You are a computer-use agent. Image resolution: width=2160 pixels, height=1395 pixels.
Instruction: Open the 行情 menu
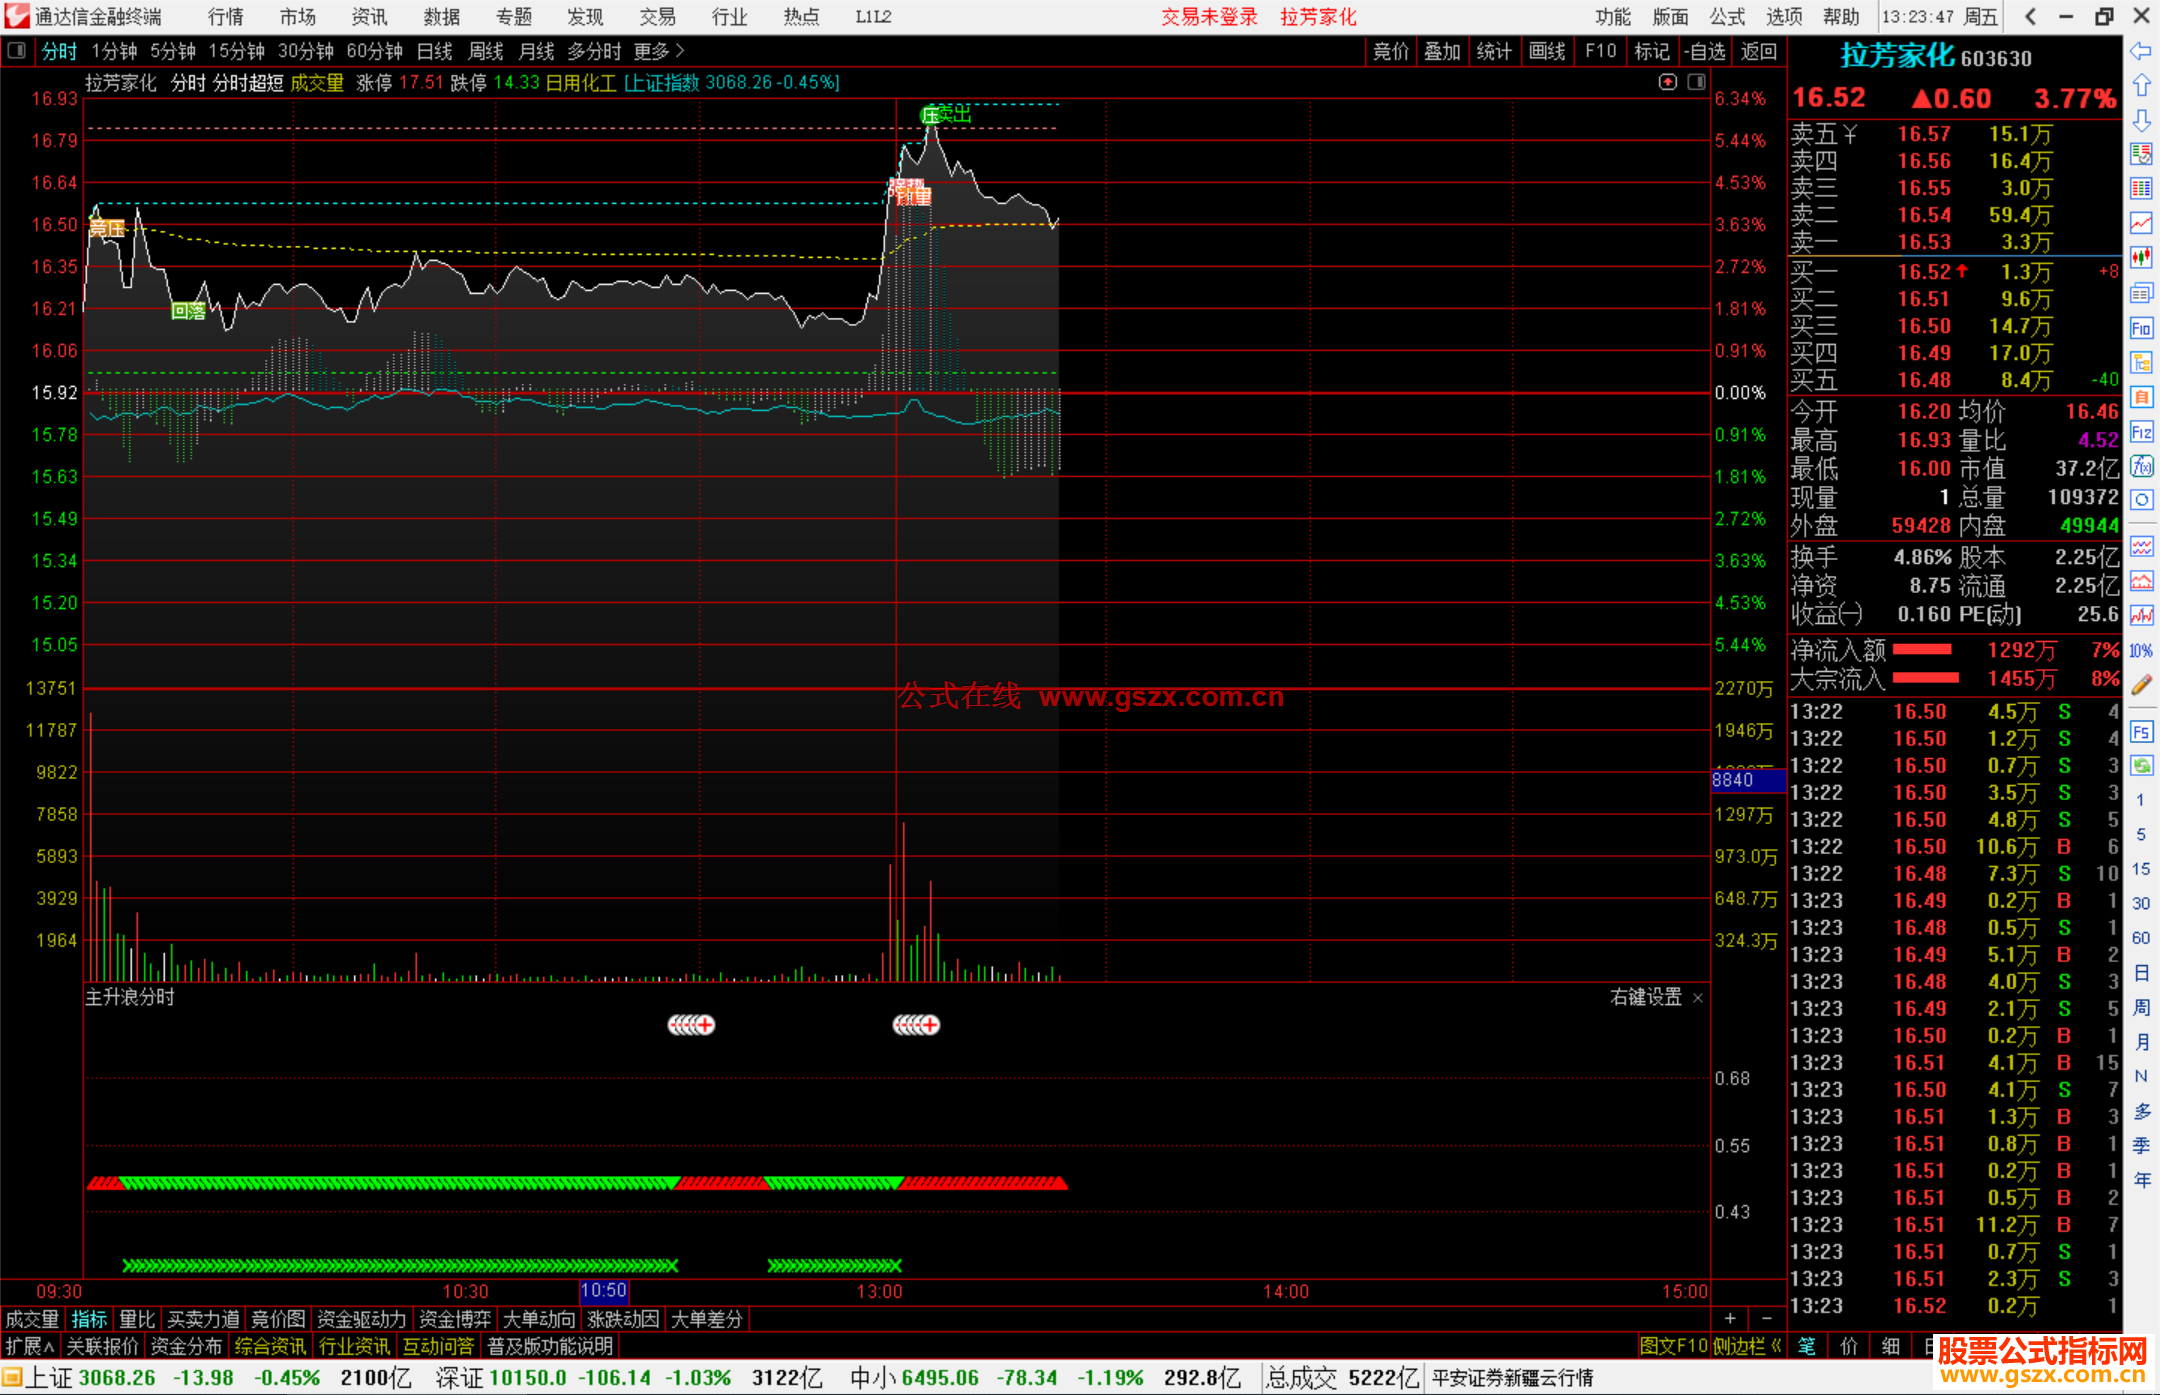click(x=225, y=17)
